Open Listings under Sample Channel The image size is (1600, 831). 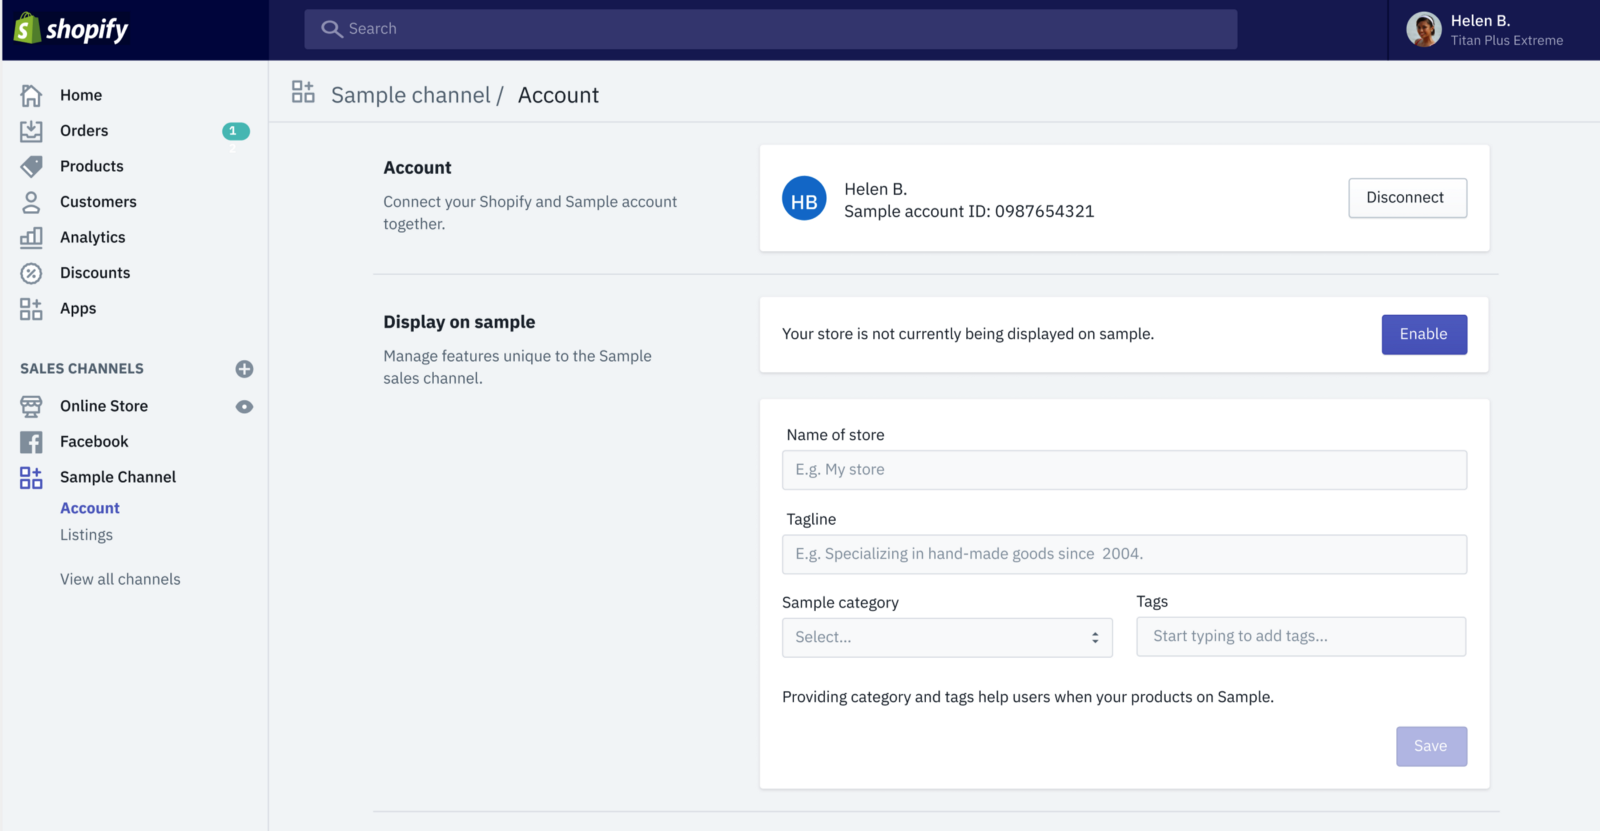pyautogui.click(x=86, y=535)
